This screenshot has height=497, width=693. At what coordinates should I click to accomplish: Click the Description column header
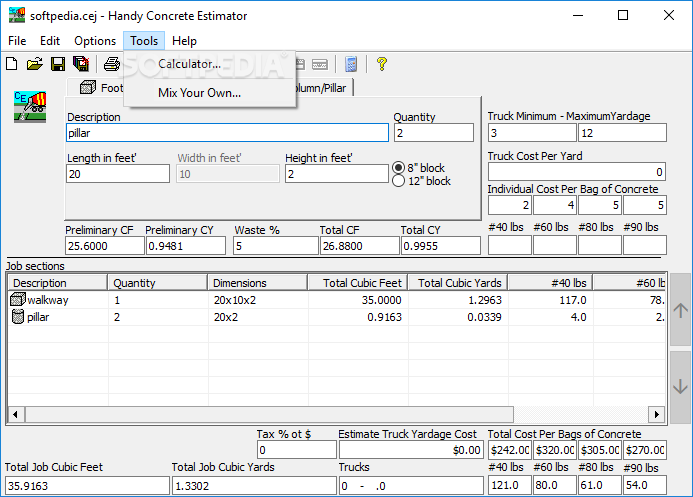click(x=57, y=283)
